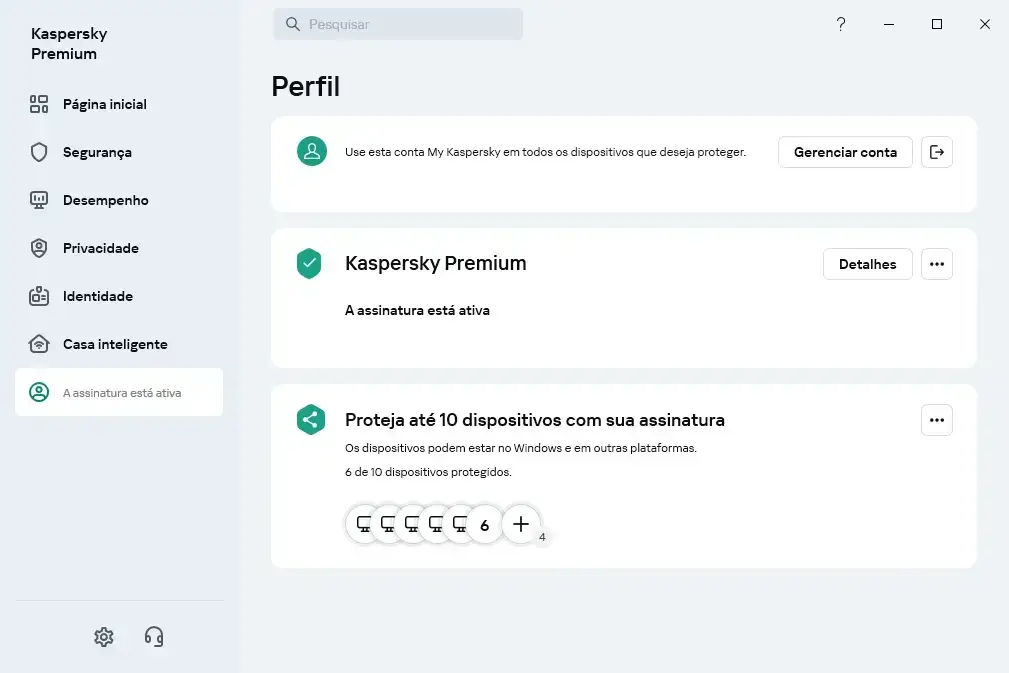The height and width of the screenshot is (673, 1009).
Task: Open the settings gear icon
Action: point(104,637)
